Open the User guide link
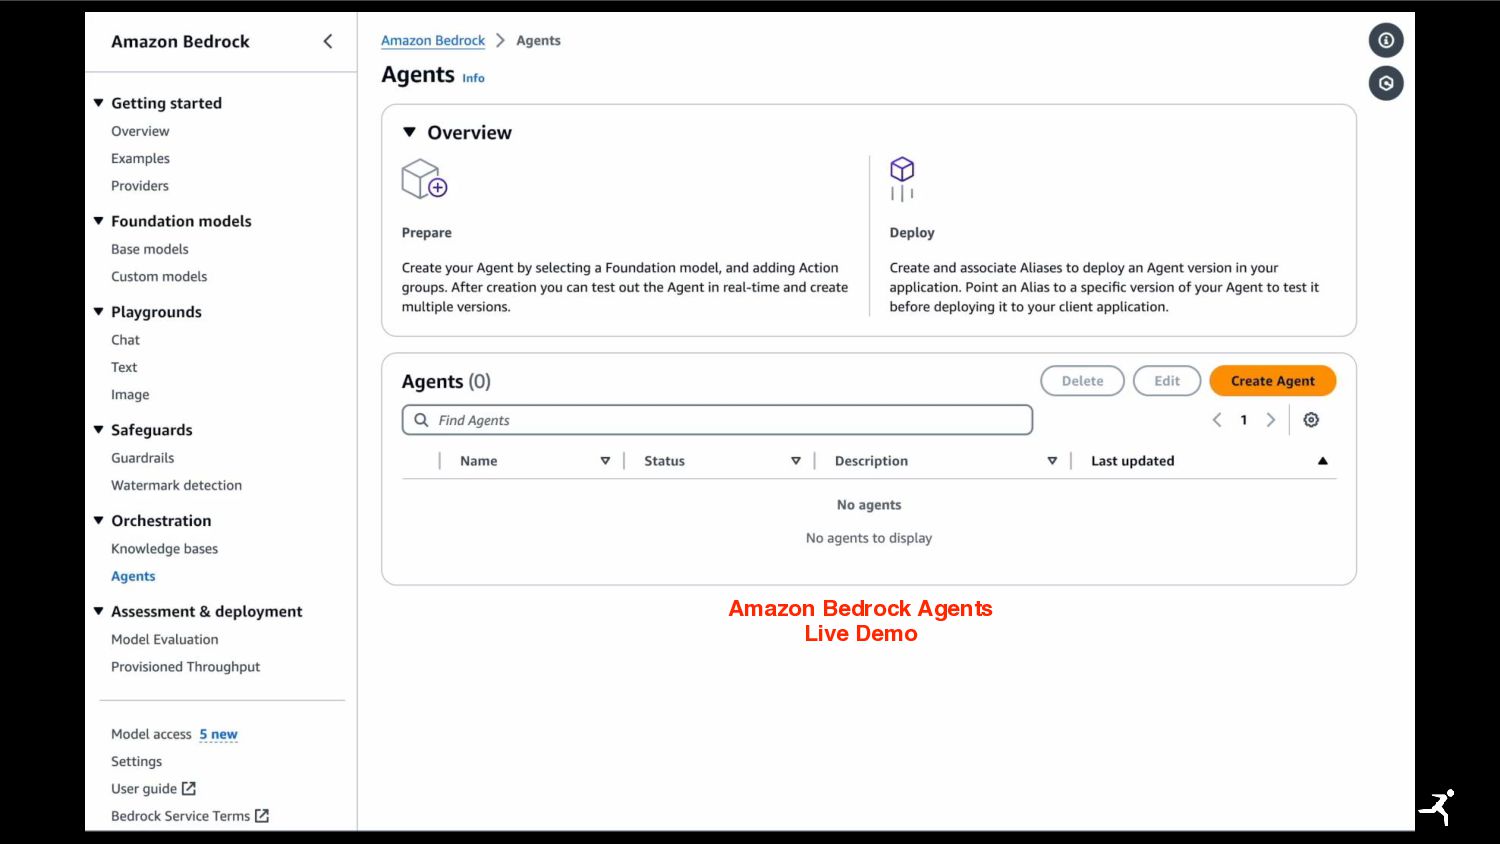The width and height of the screenshot is (1500, 844). click(x=144, y=789)
